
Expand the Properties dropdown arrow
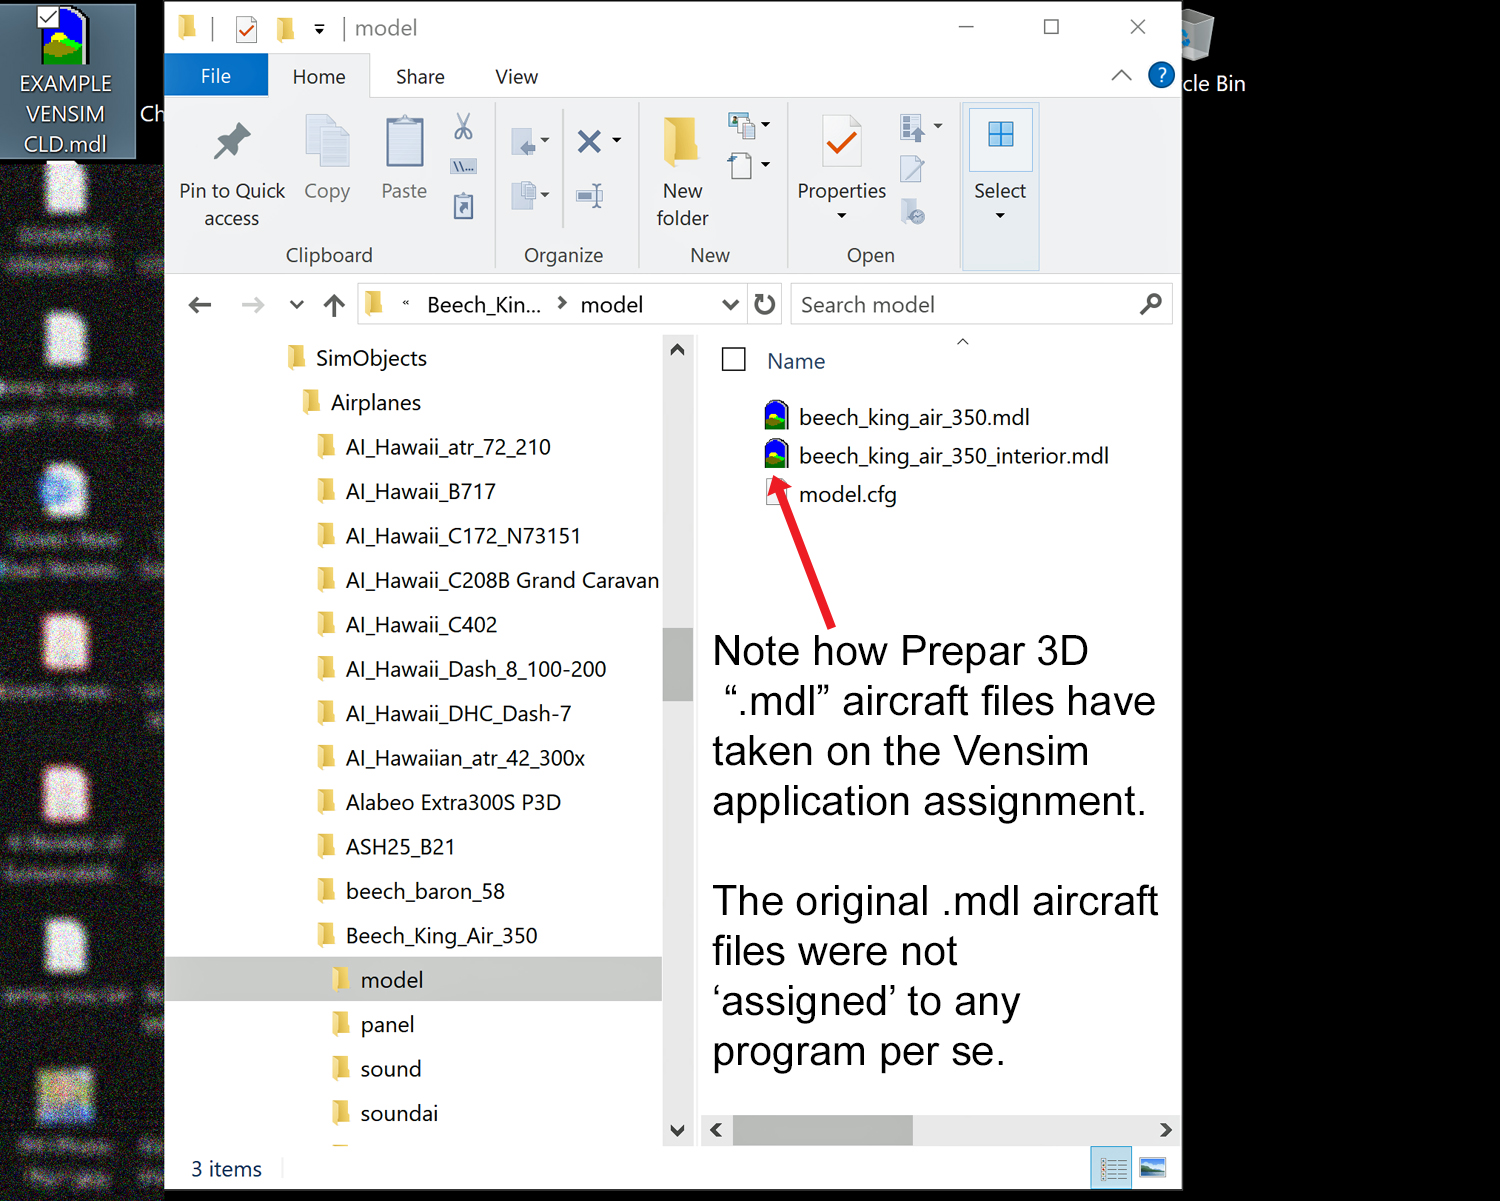point(841,216)
